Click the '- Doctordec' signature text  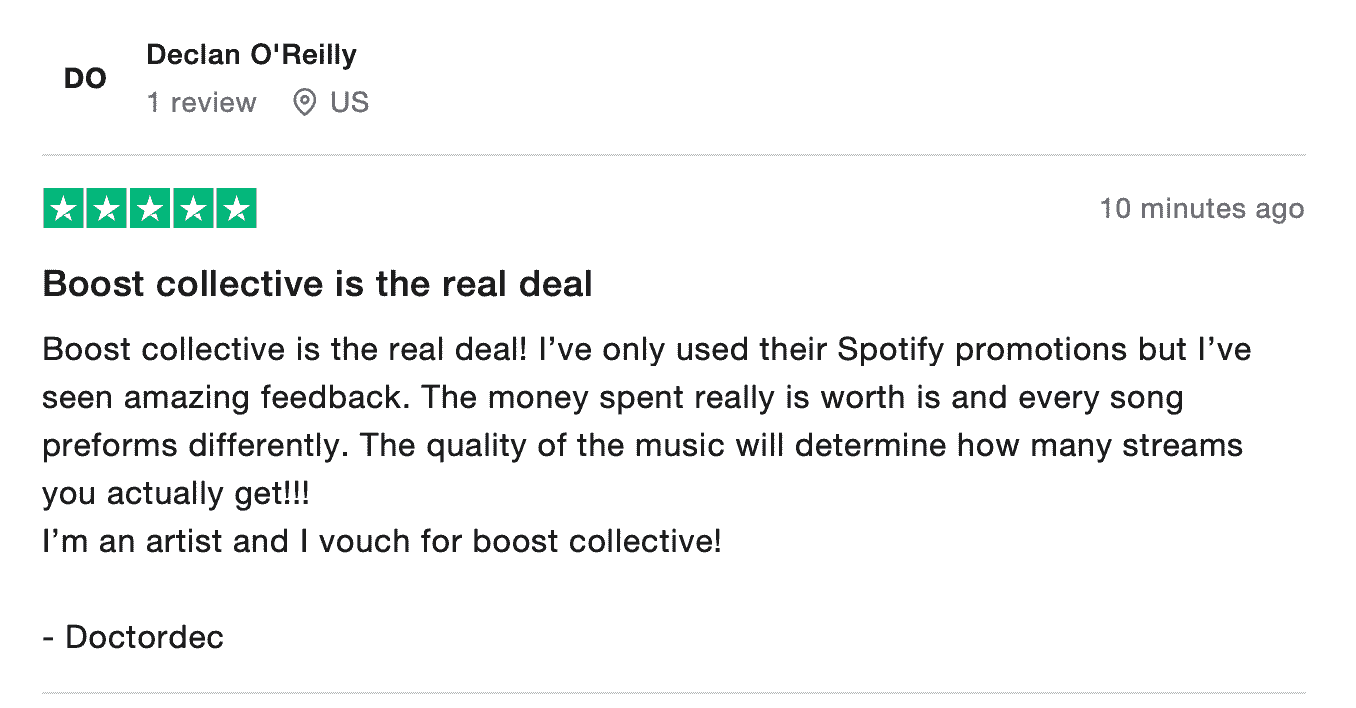pyautogui.click(x=133, y=637)
